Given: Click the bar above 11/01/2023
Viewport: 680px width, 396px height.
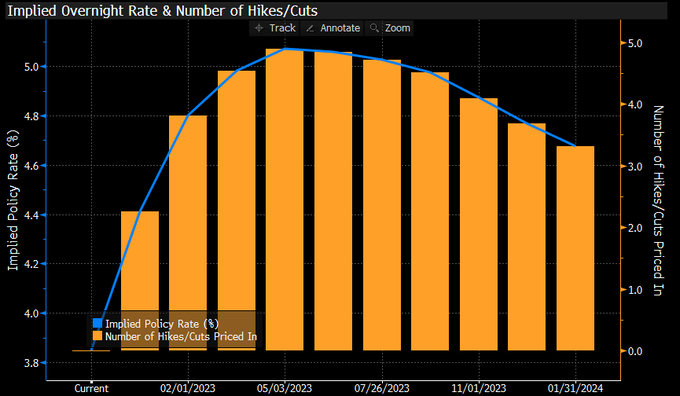Looking at the screenshot, I should tap(479, 224).
